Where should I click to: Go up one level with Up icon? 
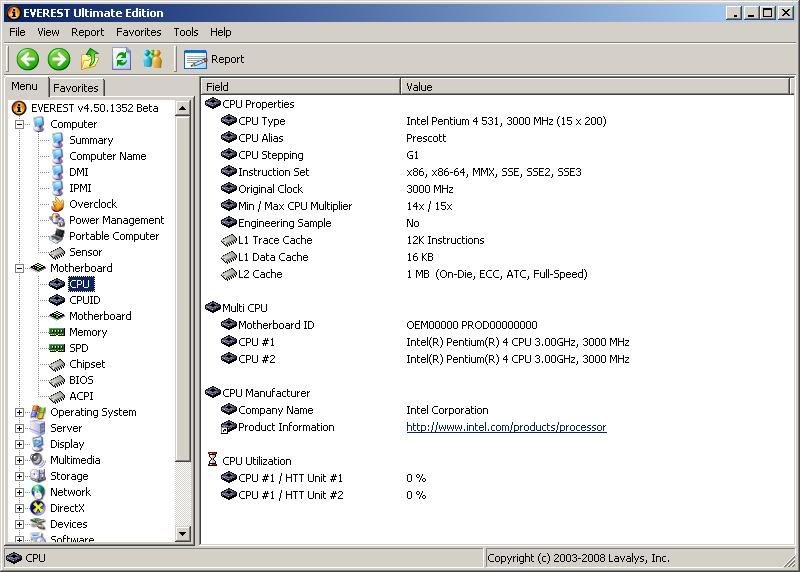(x=90, y=59)
